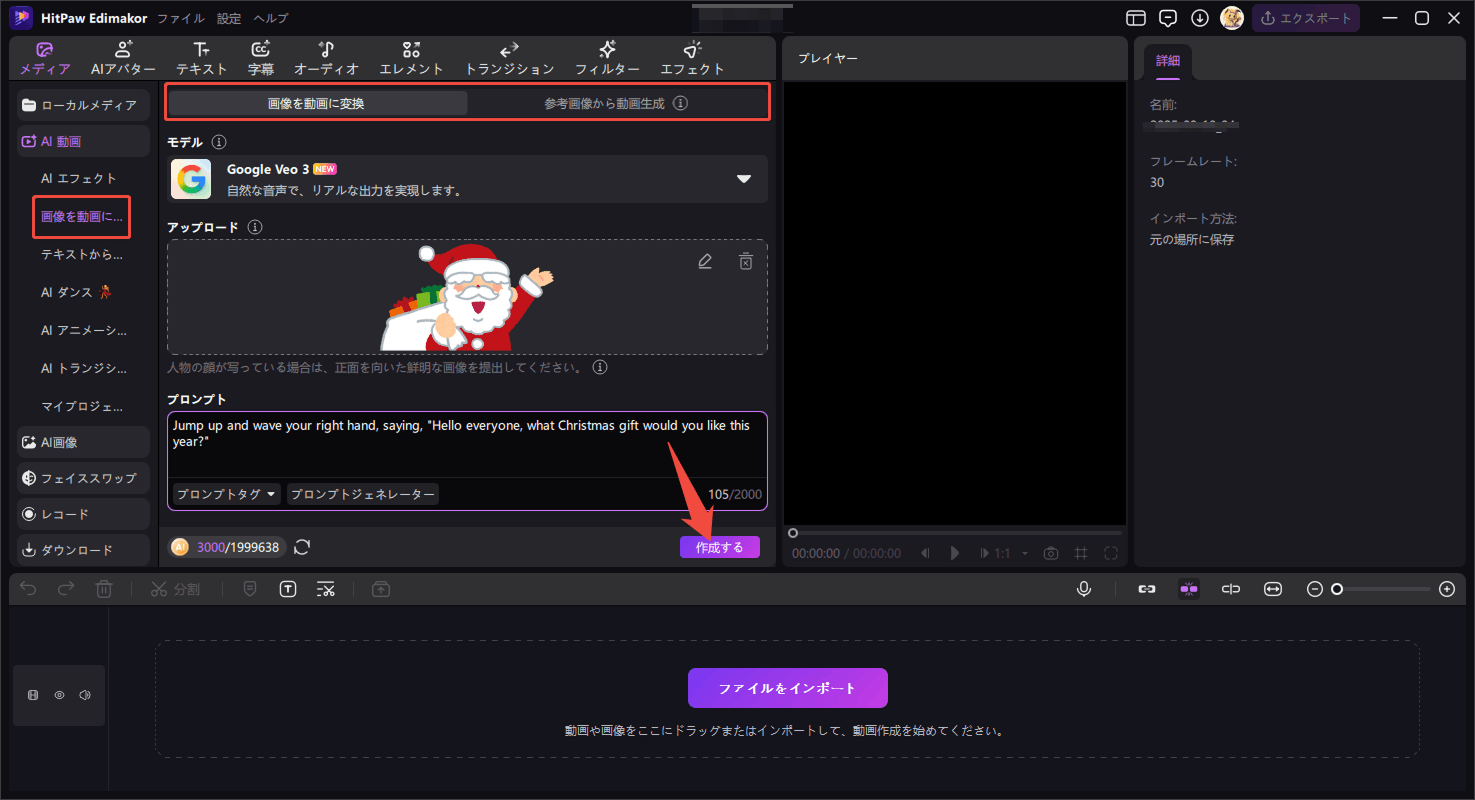1475x800 pixels.
Task: Click the AI credits coin counter
Action: coord(227,547)
